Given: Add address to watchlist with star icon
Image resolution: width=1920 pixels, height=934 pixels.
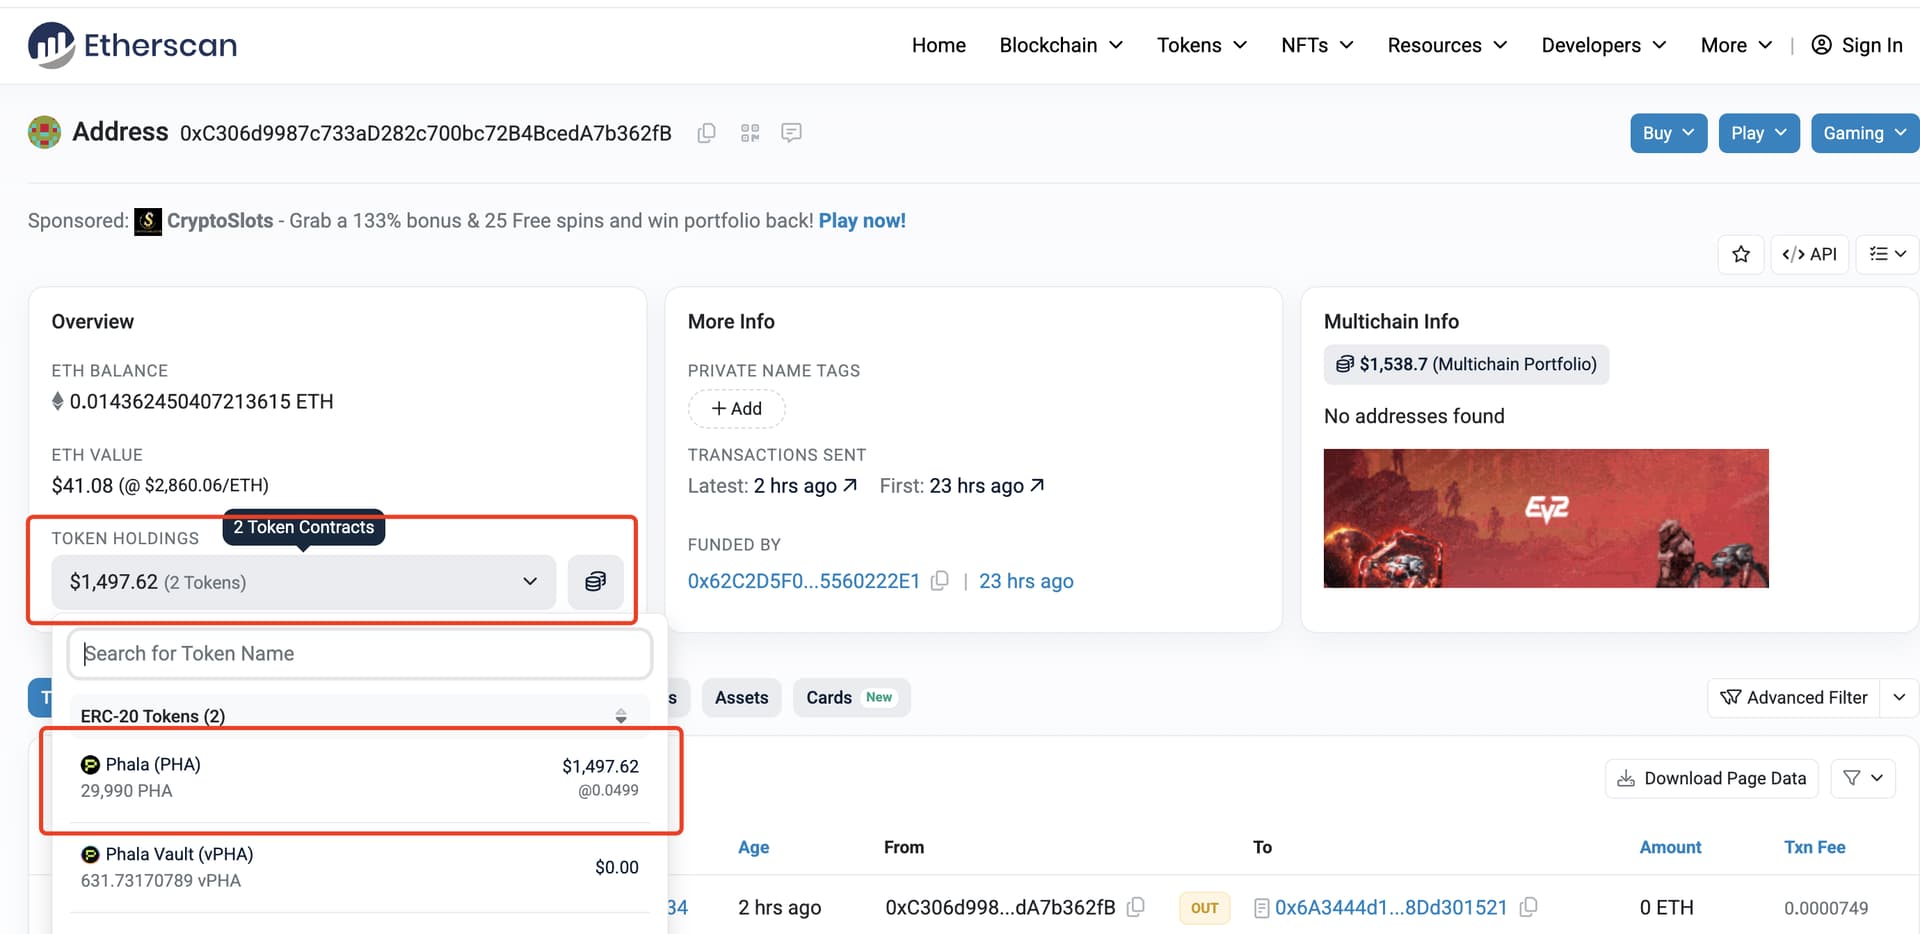Looking at the screenshot, I should point(1741,254).
